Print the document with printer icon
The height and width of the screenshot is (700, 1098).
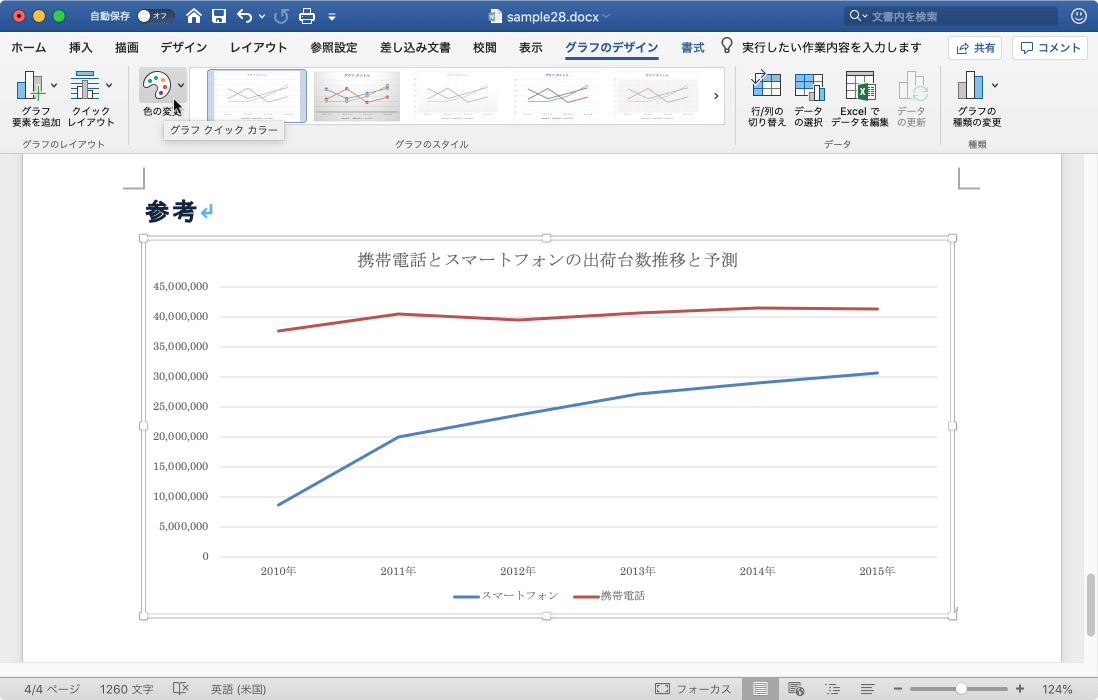click(x=307, y=16)
